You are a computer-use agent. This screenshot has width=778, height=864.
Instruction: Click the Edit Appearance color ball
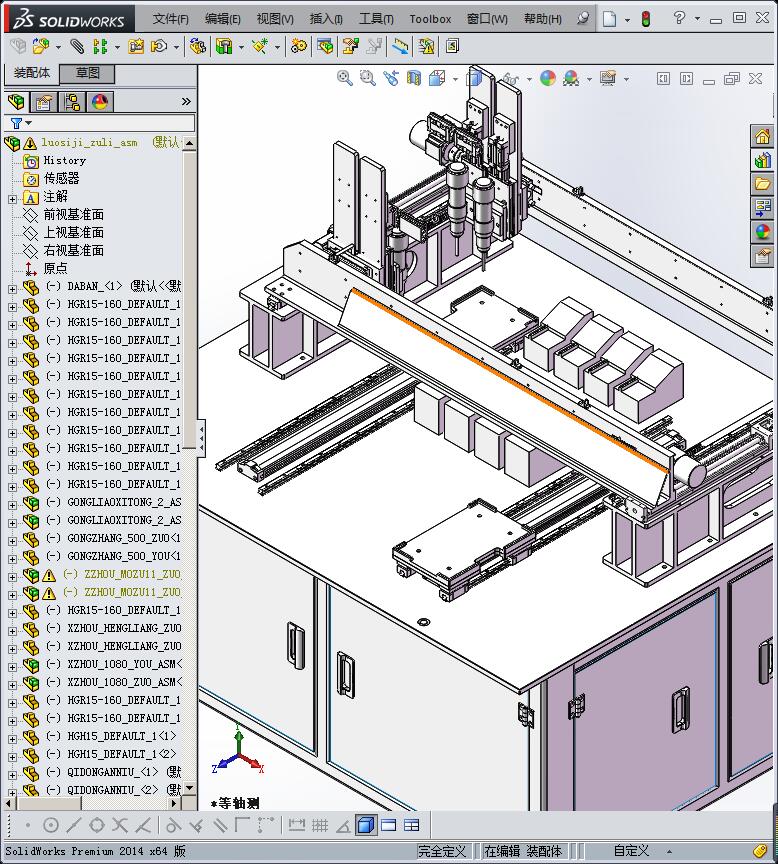(x=548, y=78)
